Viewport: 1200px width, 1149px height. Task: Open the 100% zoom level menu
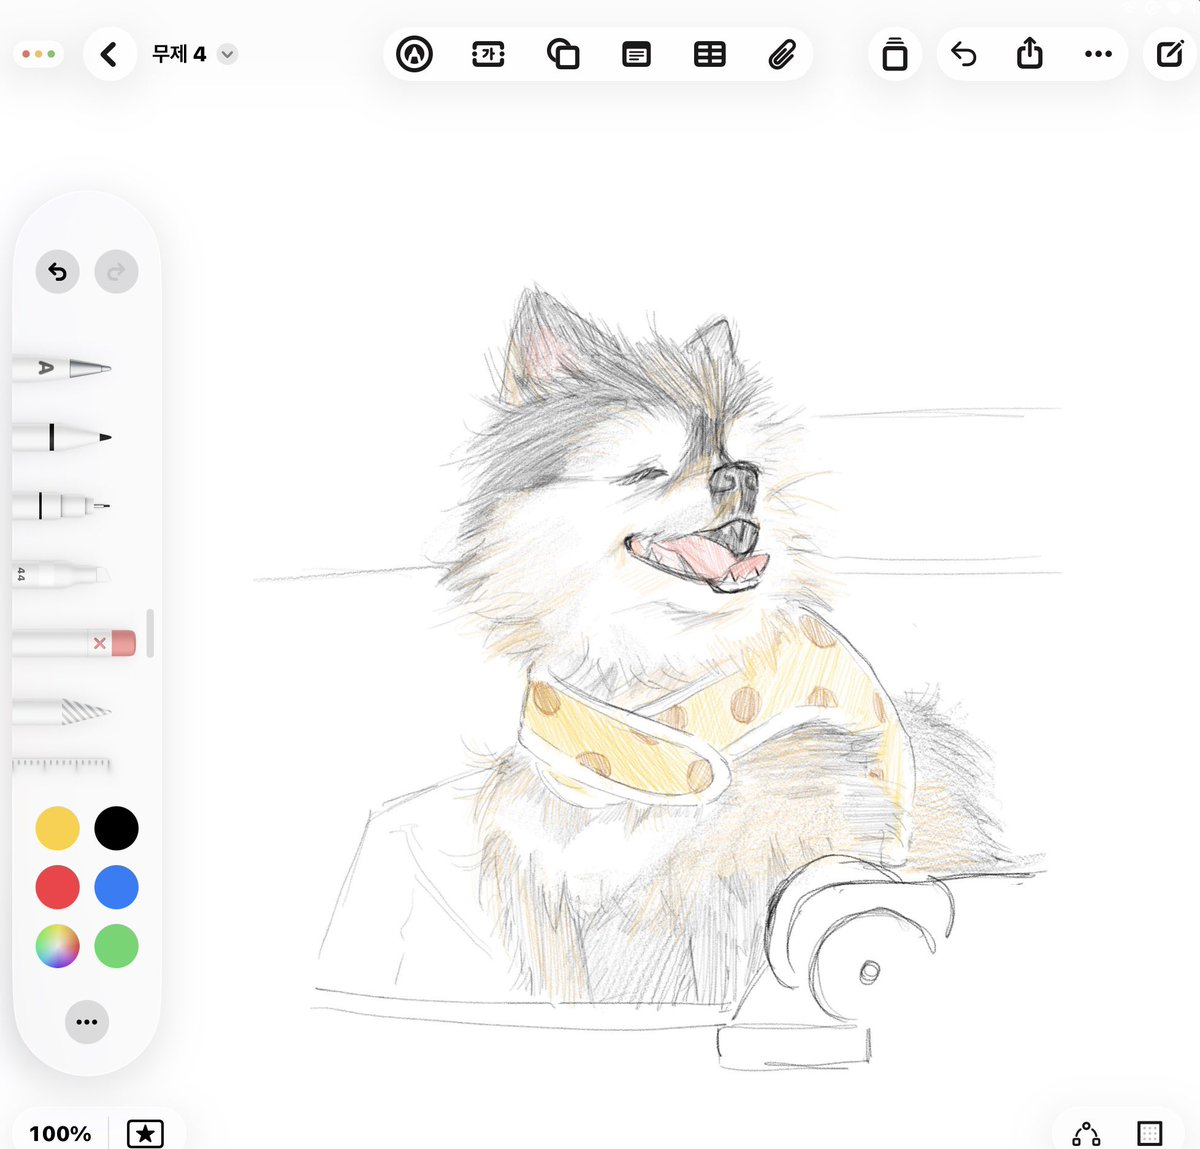pos(60,1133)
